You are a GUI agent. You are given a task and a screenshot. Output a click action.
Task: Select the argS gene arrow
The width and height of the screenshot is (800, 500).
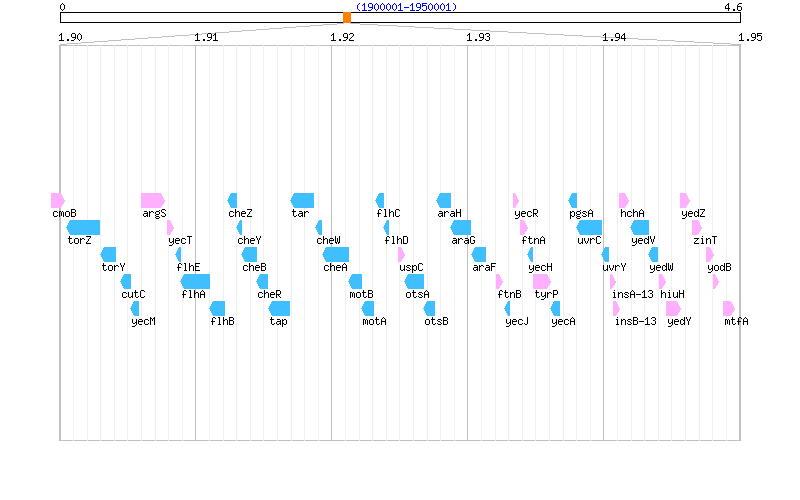point(153,200)
